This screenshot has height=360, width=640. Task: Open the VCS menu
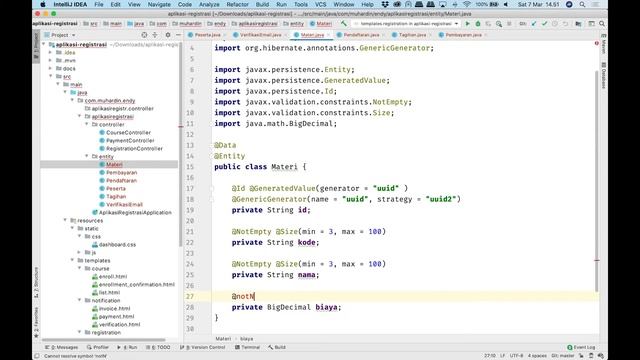(321, 4)
